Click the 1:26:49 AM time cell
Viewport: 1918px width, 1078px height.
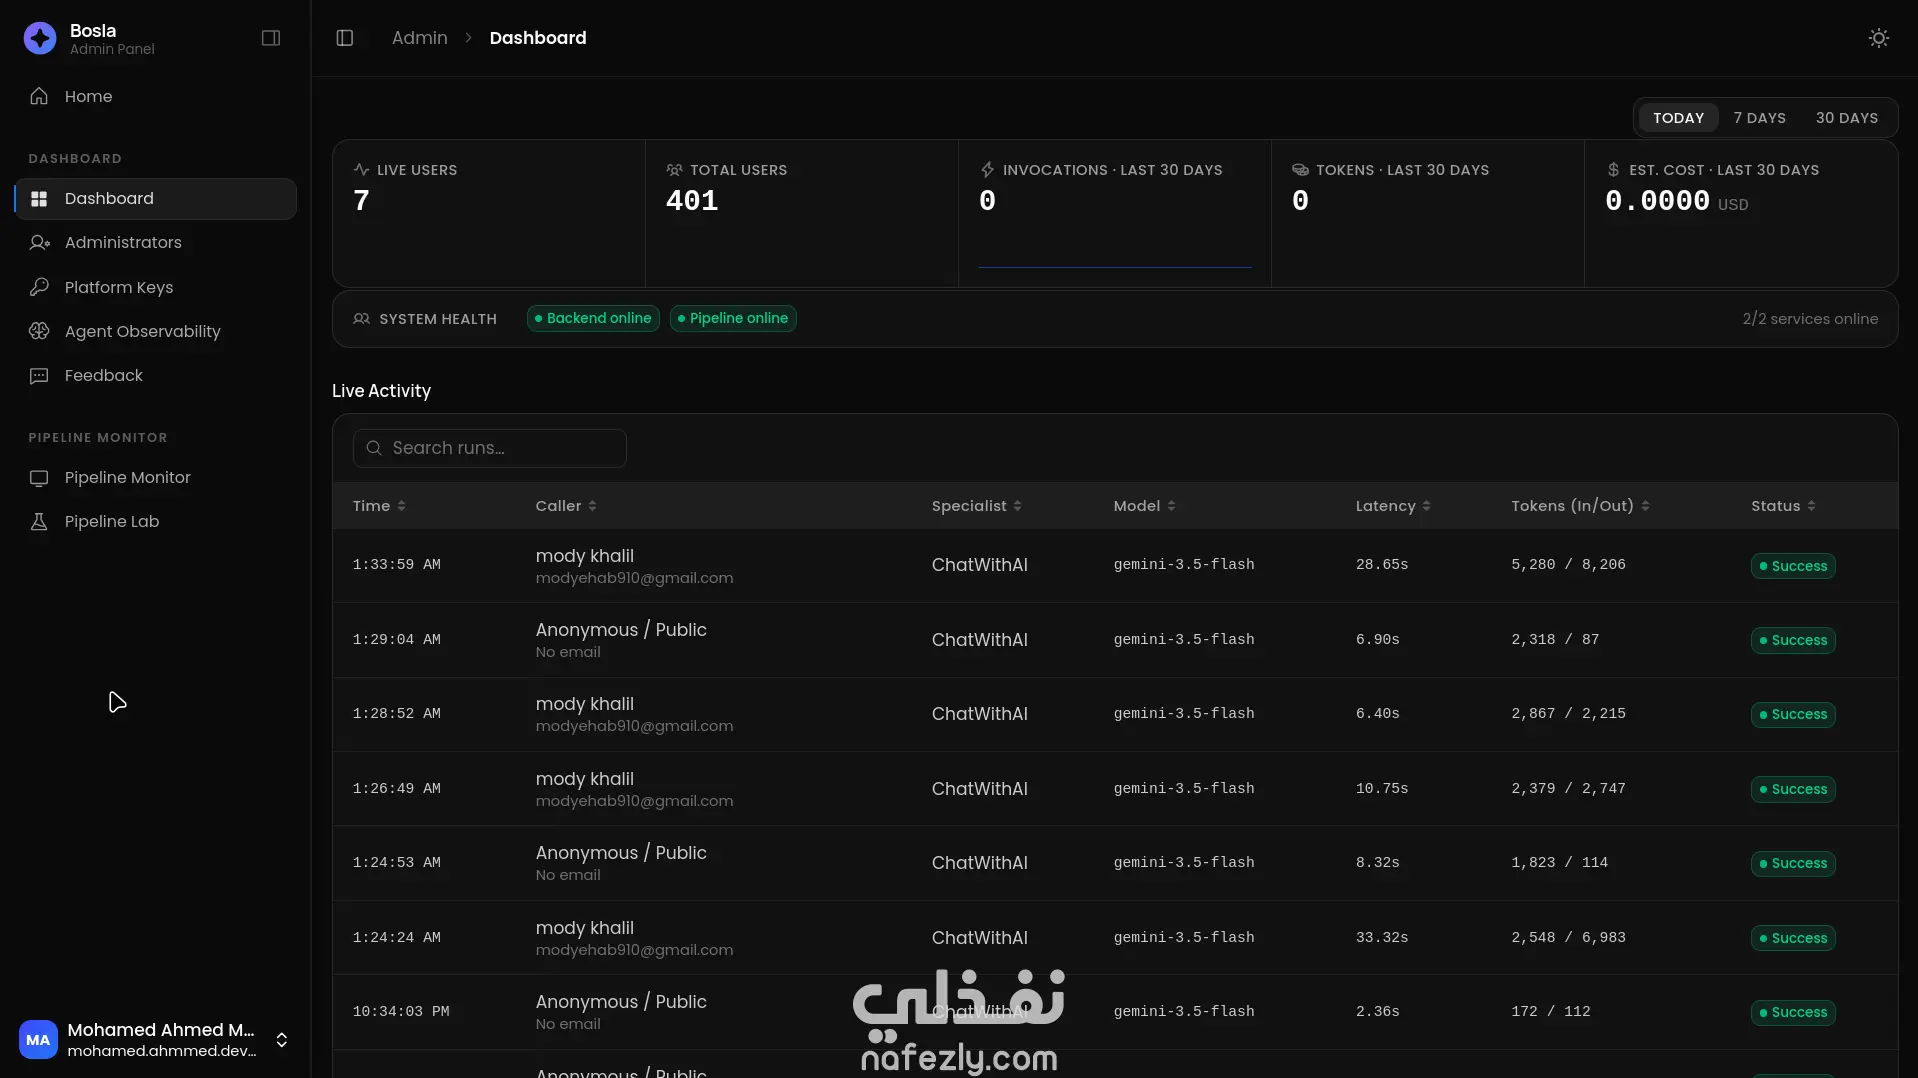point(396,789)
